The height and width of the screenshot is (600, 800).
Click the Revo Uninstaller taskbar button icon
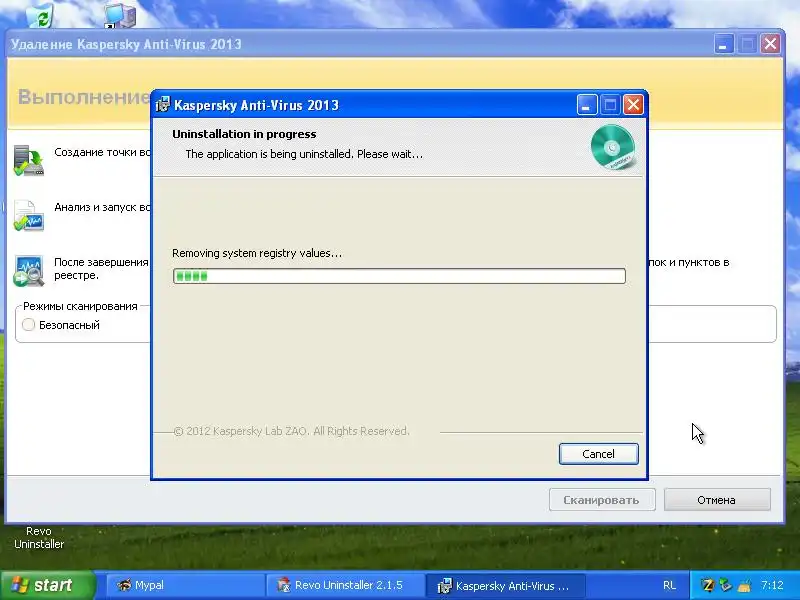coord(284,585)
